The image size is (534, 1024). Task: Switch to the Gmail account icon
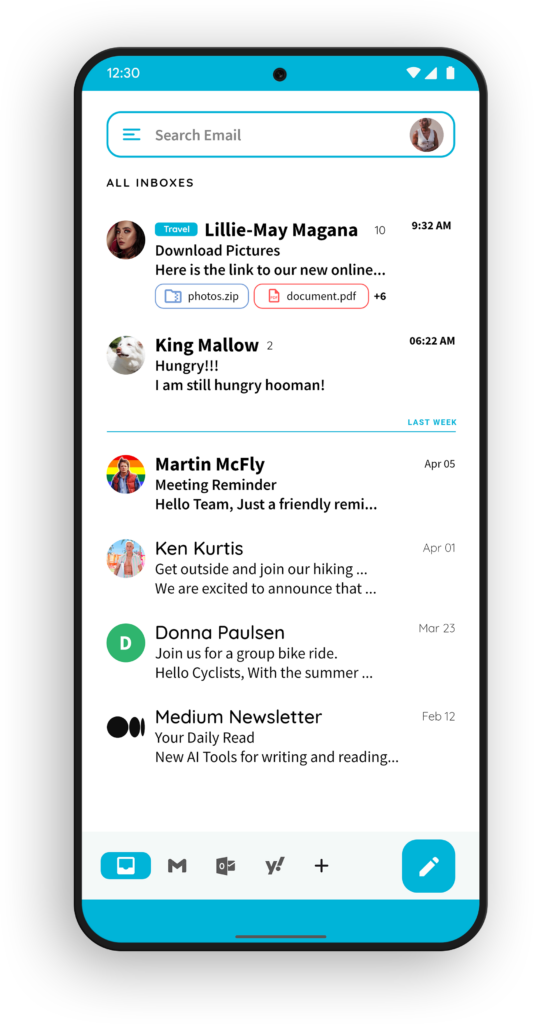point(177,866)
